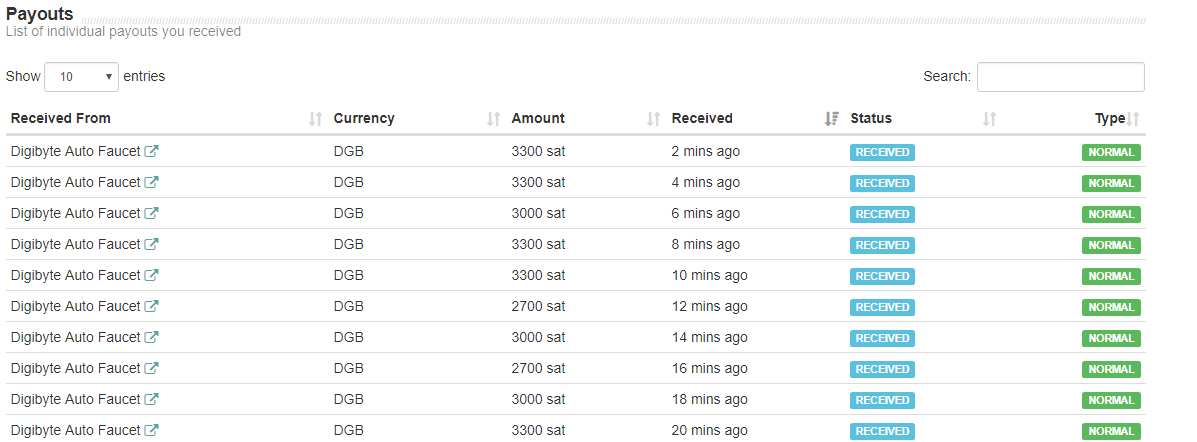This screenshot has height=442, width=1197.
Task: Select 3000 sat amount in 6 mins ago row
Action: 538,214
